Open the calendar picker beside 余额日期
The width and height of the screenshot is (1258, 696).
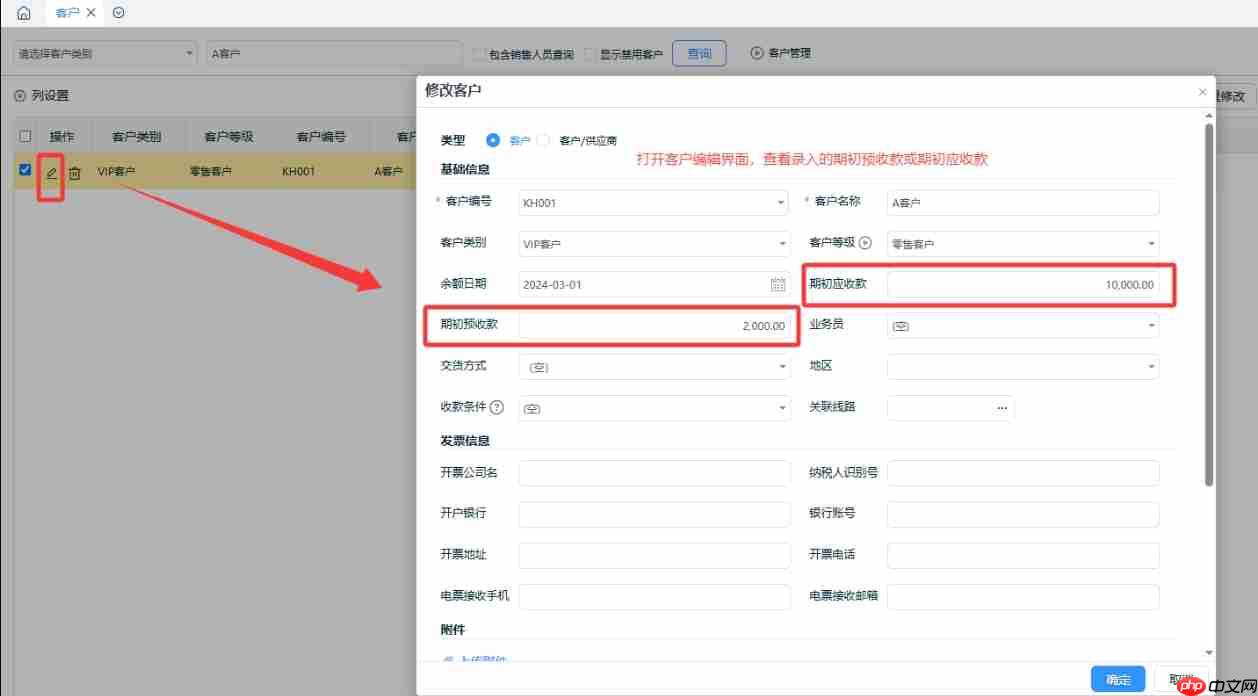[778, 284]
